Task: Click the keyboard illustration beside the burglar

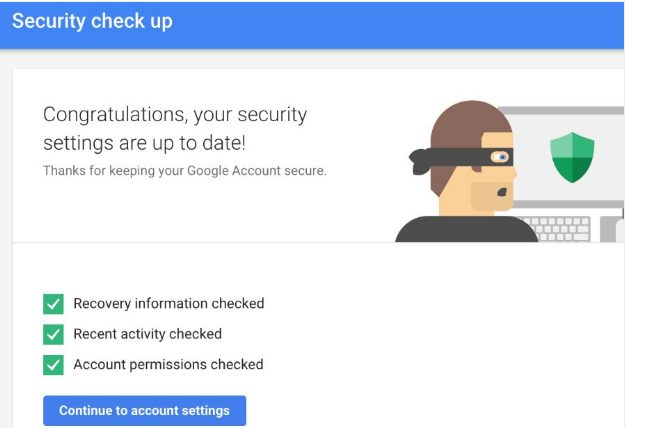Action: (558, 229)
